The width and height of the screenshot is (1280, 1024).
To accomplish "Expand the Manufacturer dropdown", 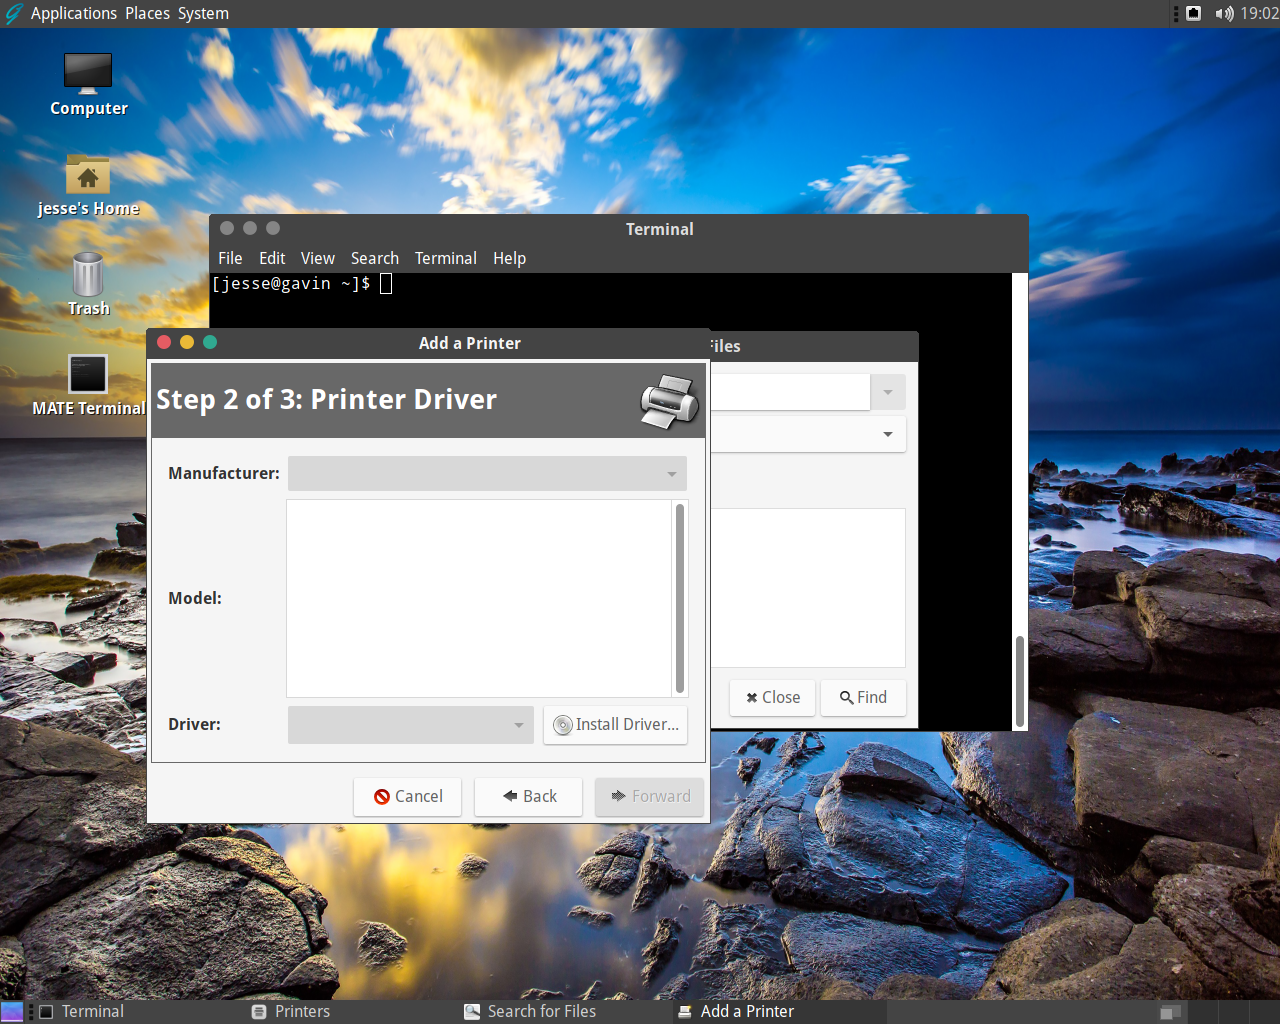I will point(487,473).
